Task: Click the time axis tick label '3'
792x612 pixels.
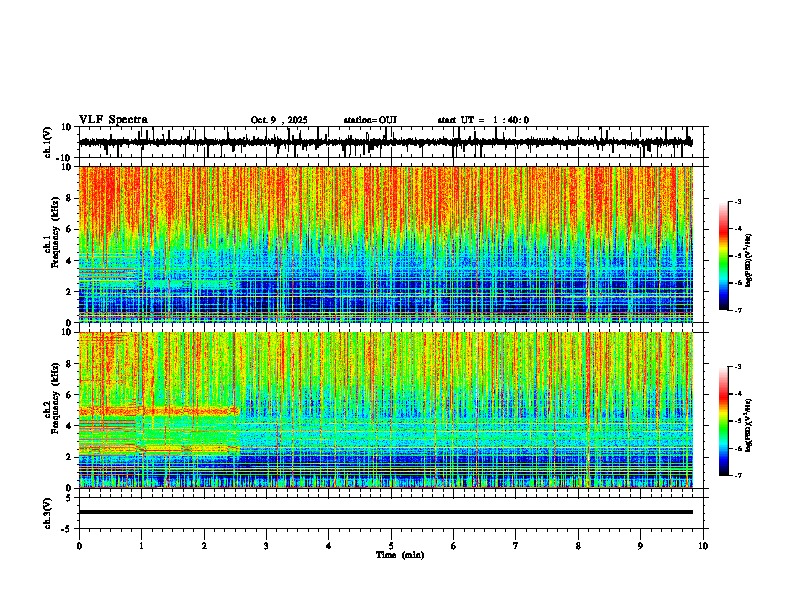Action: [x=266, y=546]
